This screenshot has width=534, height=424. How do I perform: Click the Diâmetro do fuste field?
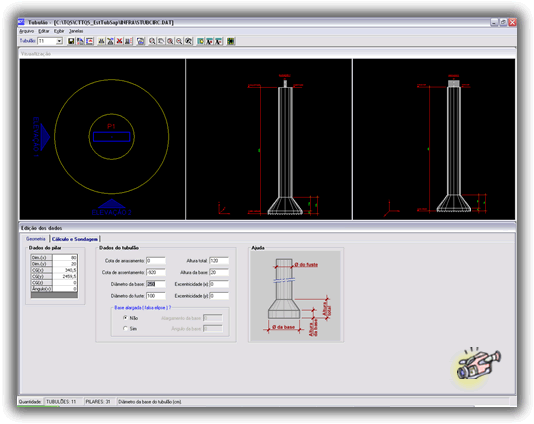(156, 296)
